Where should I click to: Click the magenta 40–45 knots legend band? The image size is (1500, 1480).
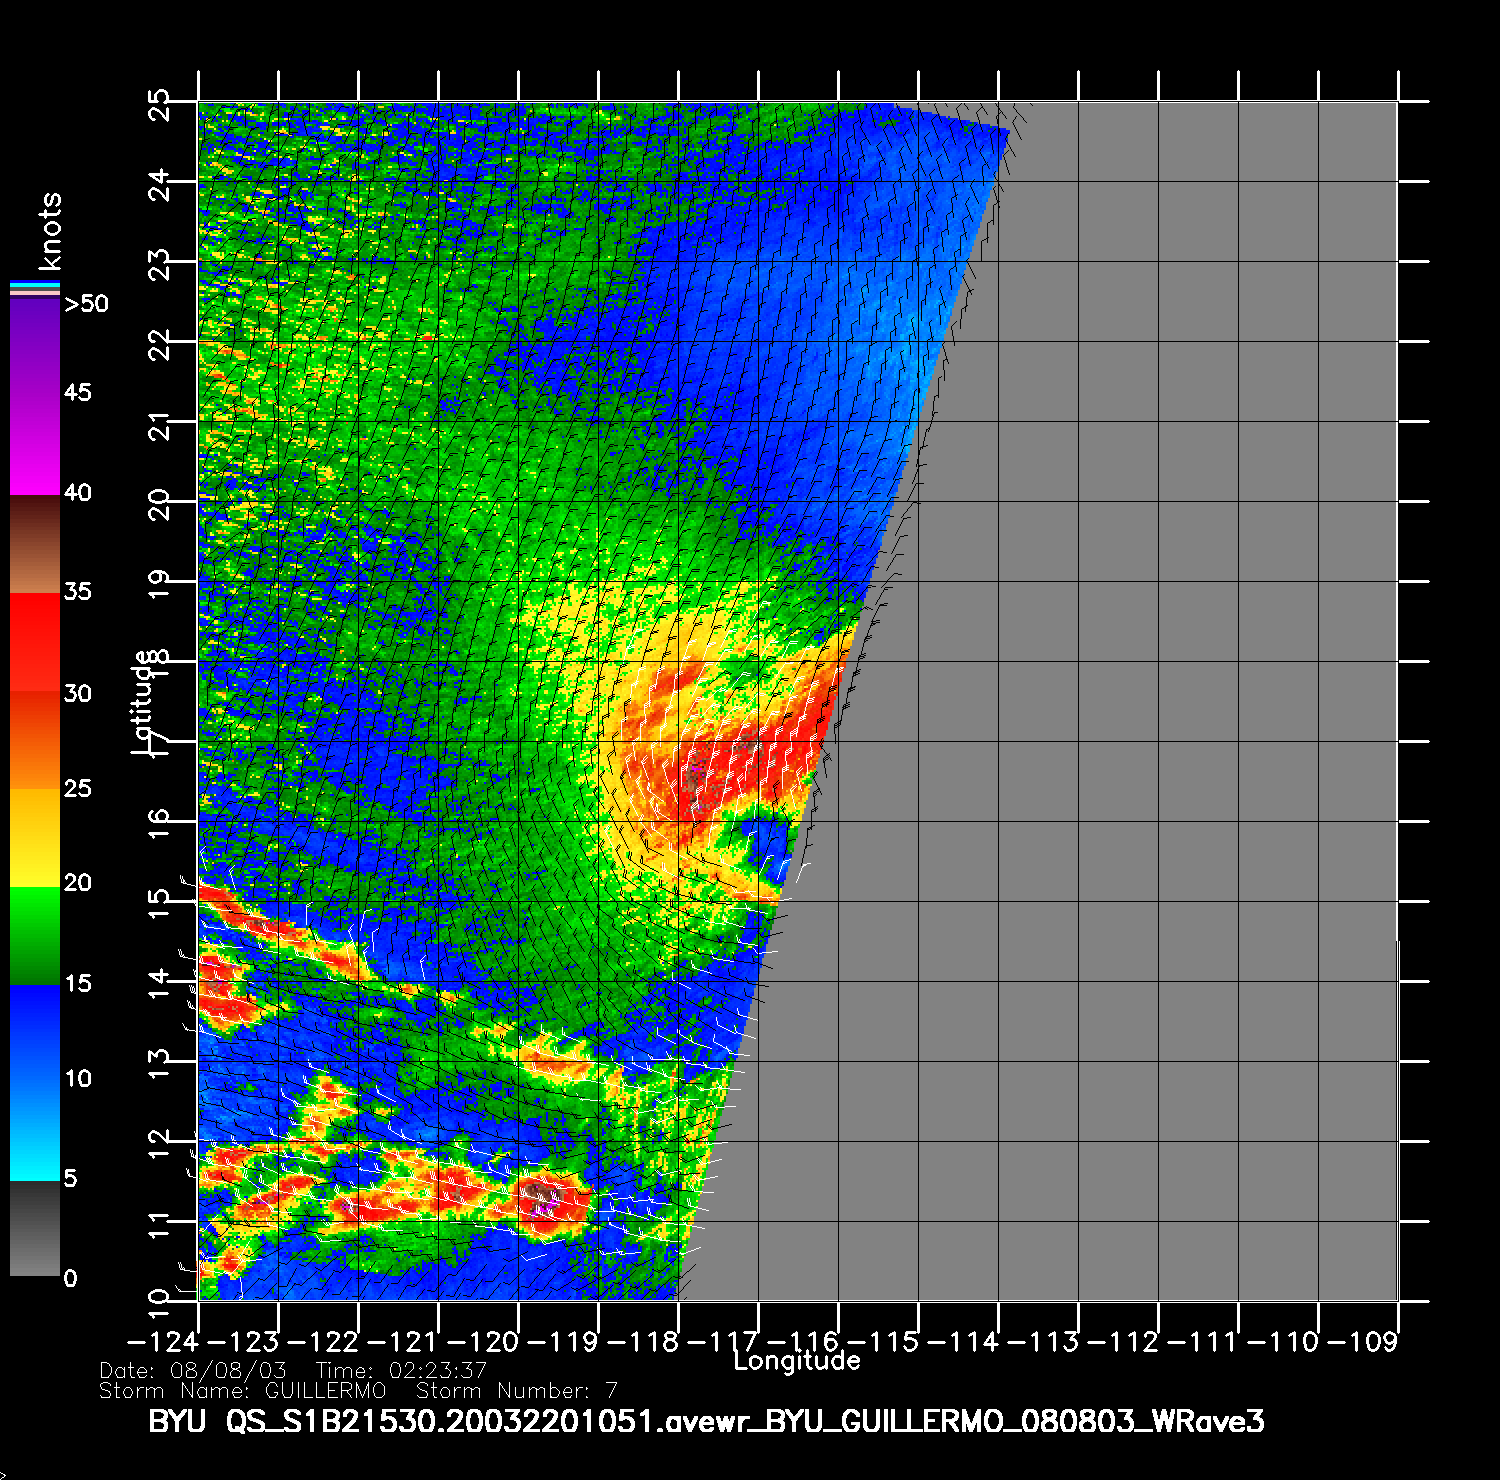pos(35,445)
